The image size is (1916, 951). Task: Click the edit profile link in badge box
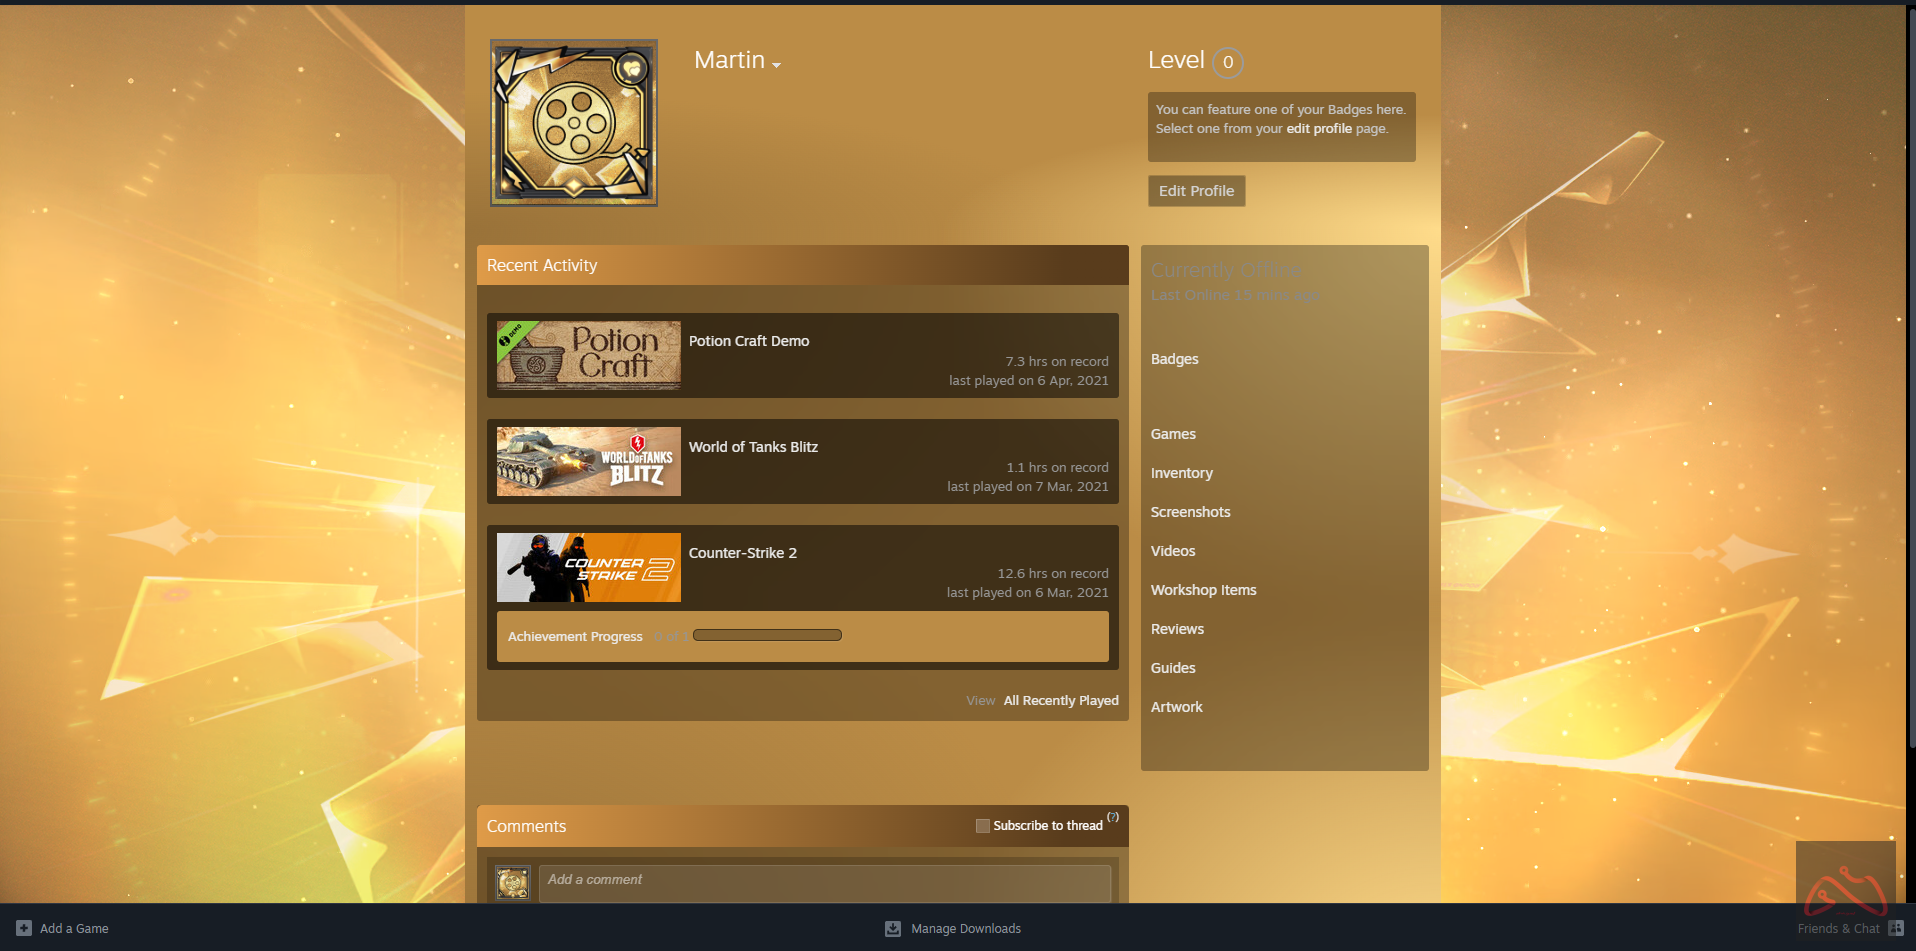1318,129
